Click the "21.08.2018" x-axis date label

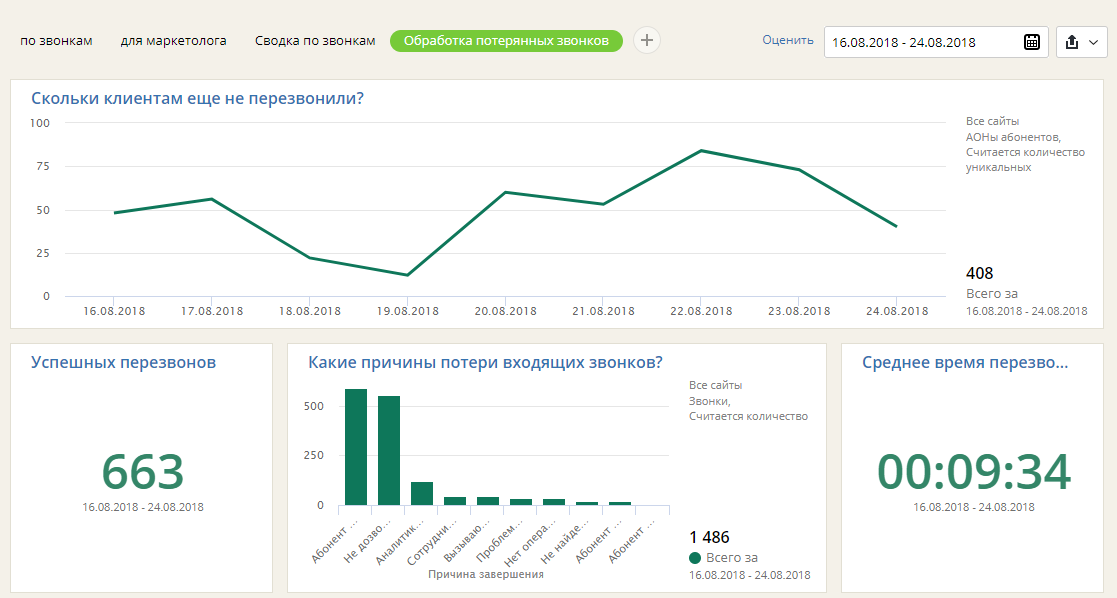[x=603, y=311]
